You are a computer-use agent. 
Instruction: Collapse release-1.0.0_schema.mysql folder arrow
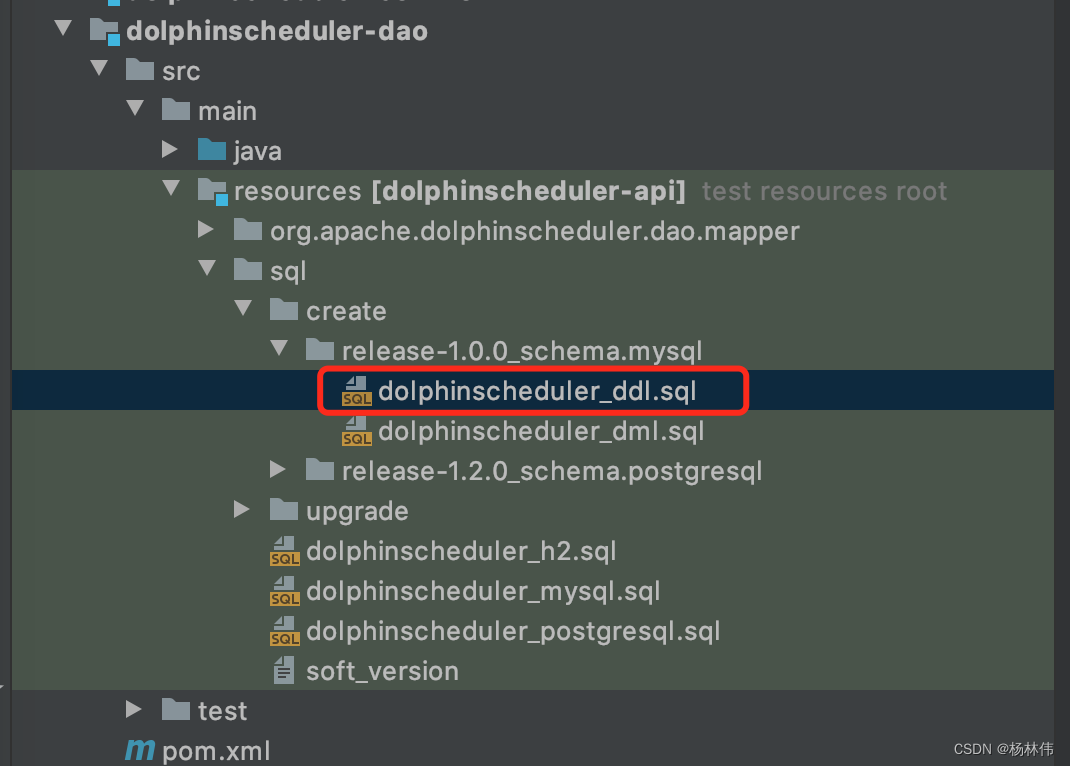pos(279,348)
